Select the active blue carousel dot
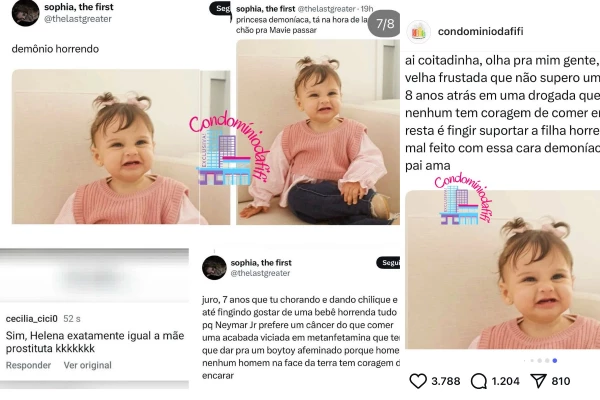Viewport: 600px width, 400px height. click(555, 361)
